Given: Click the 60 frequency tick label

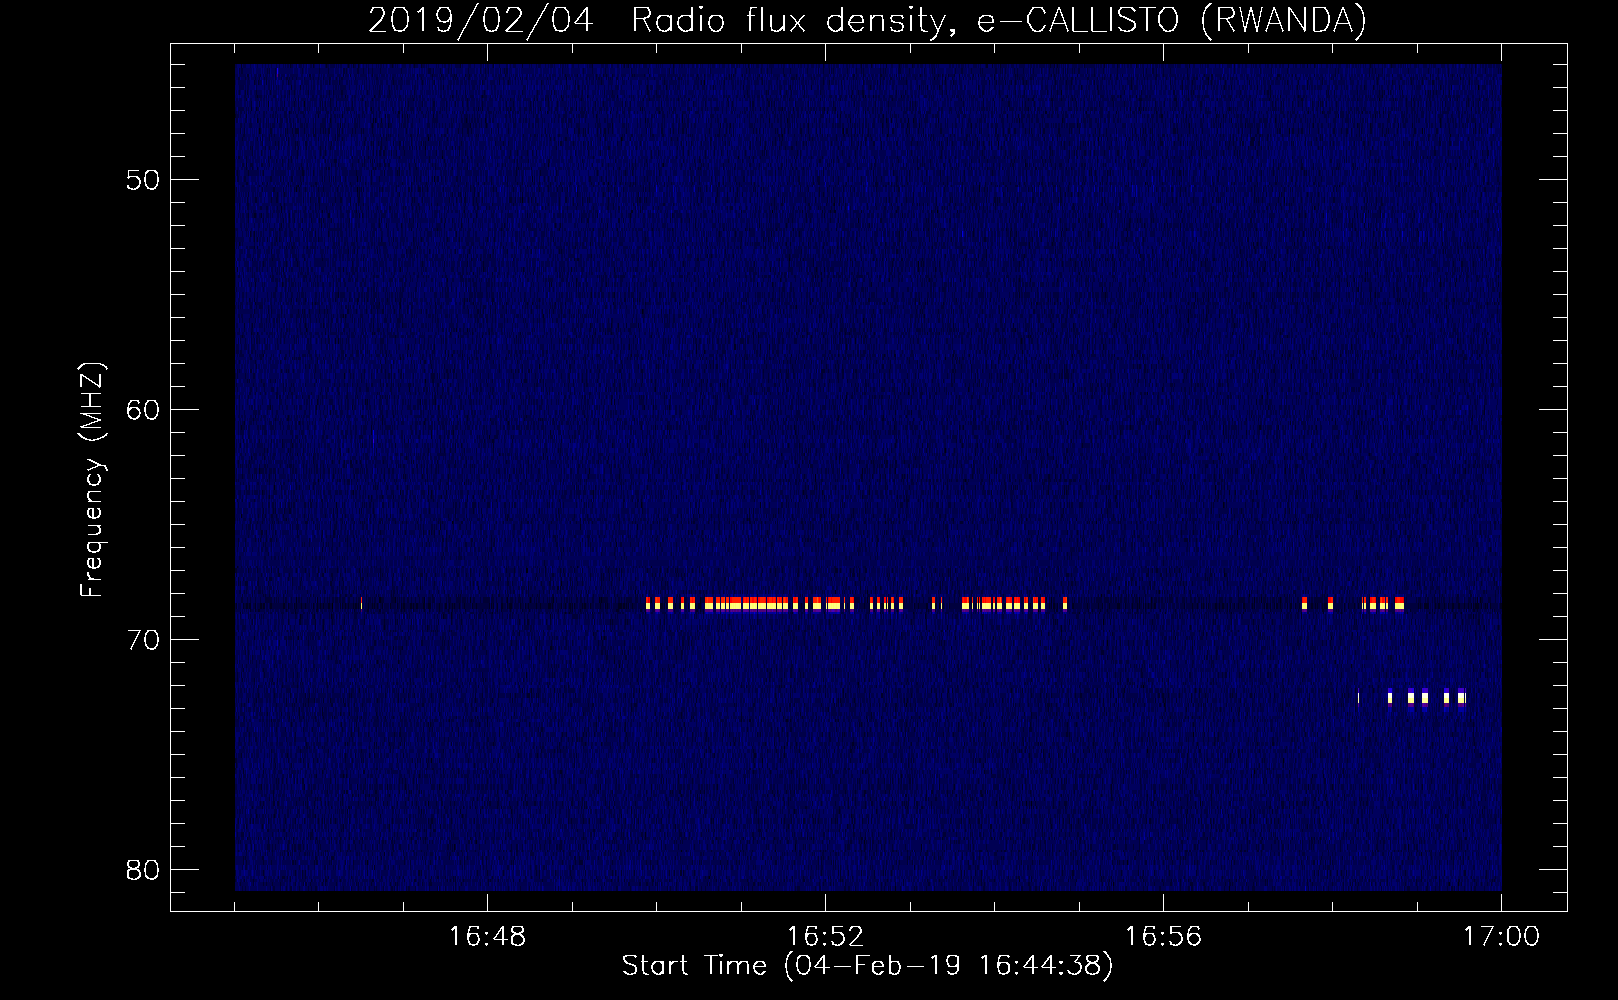Looking at the screenshot, I should point(143,410).
